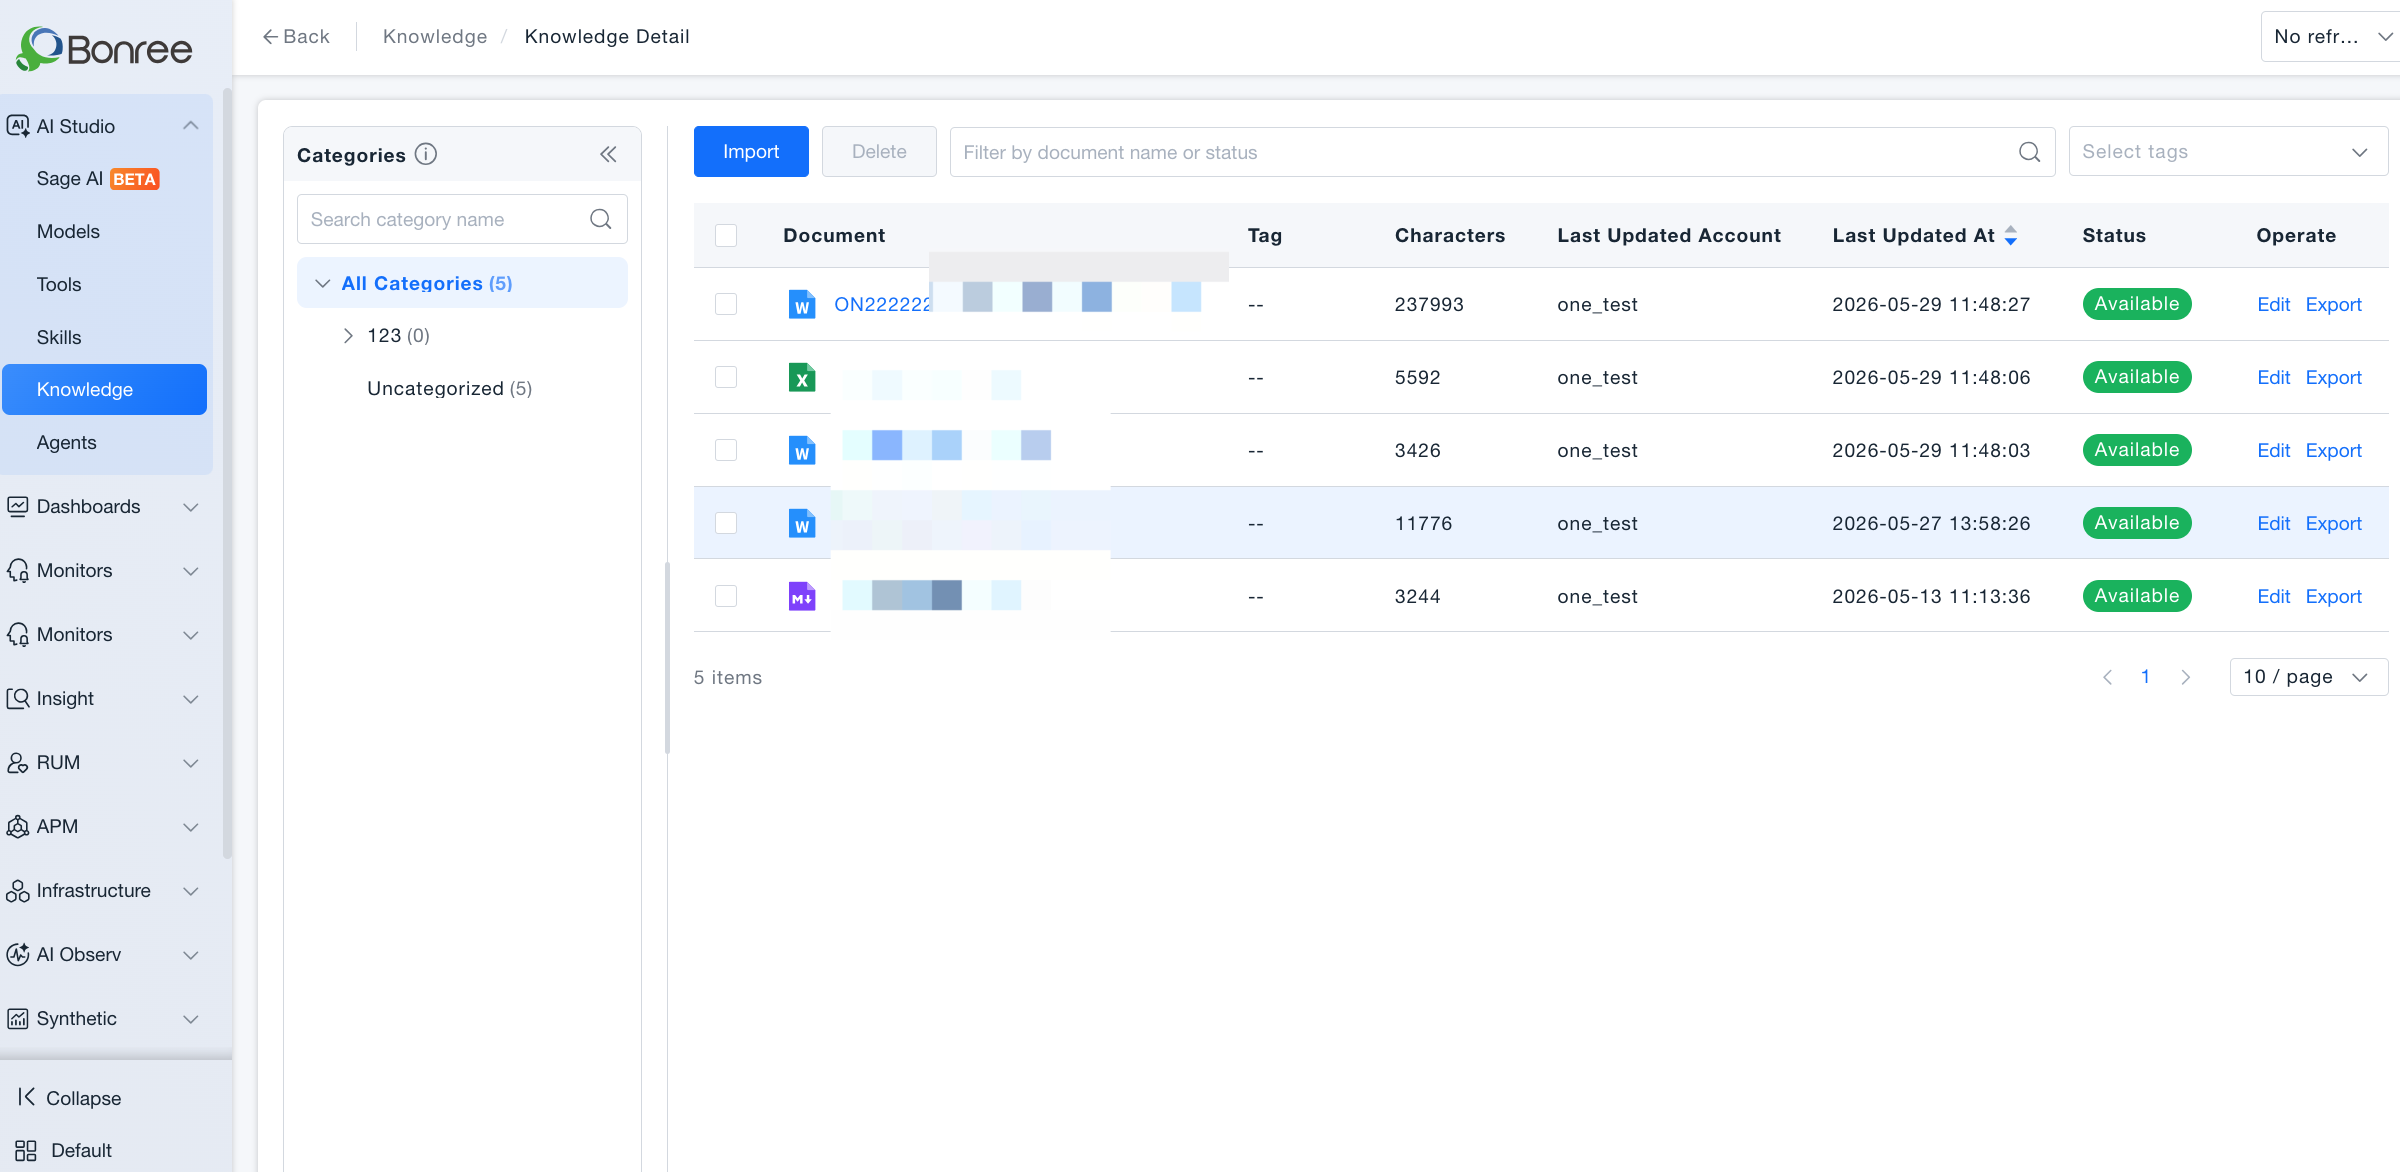This screenshot has height=1172, width=2400.
Task: Click the magnifier icon in document filter
Action: pos(2029,152)
